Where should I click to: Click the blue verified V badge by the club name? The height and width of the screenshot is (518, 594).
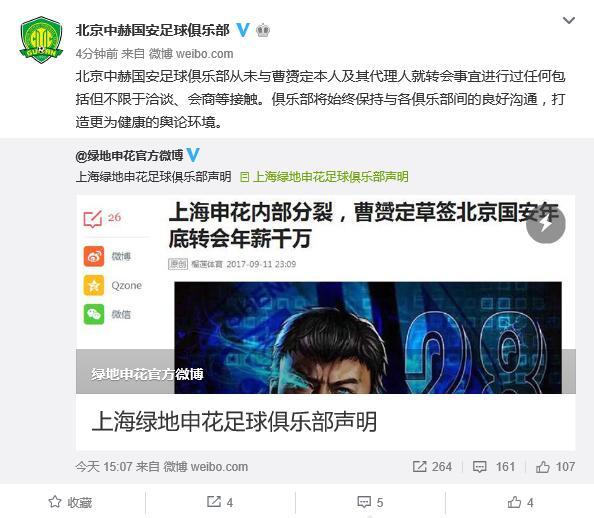[x=243, y=30]
